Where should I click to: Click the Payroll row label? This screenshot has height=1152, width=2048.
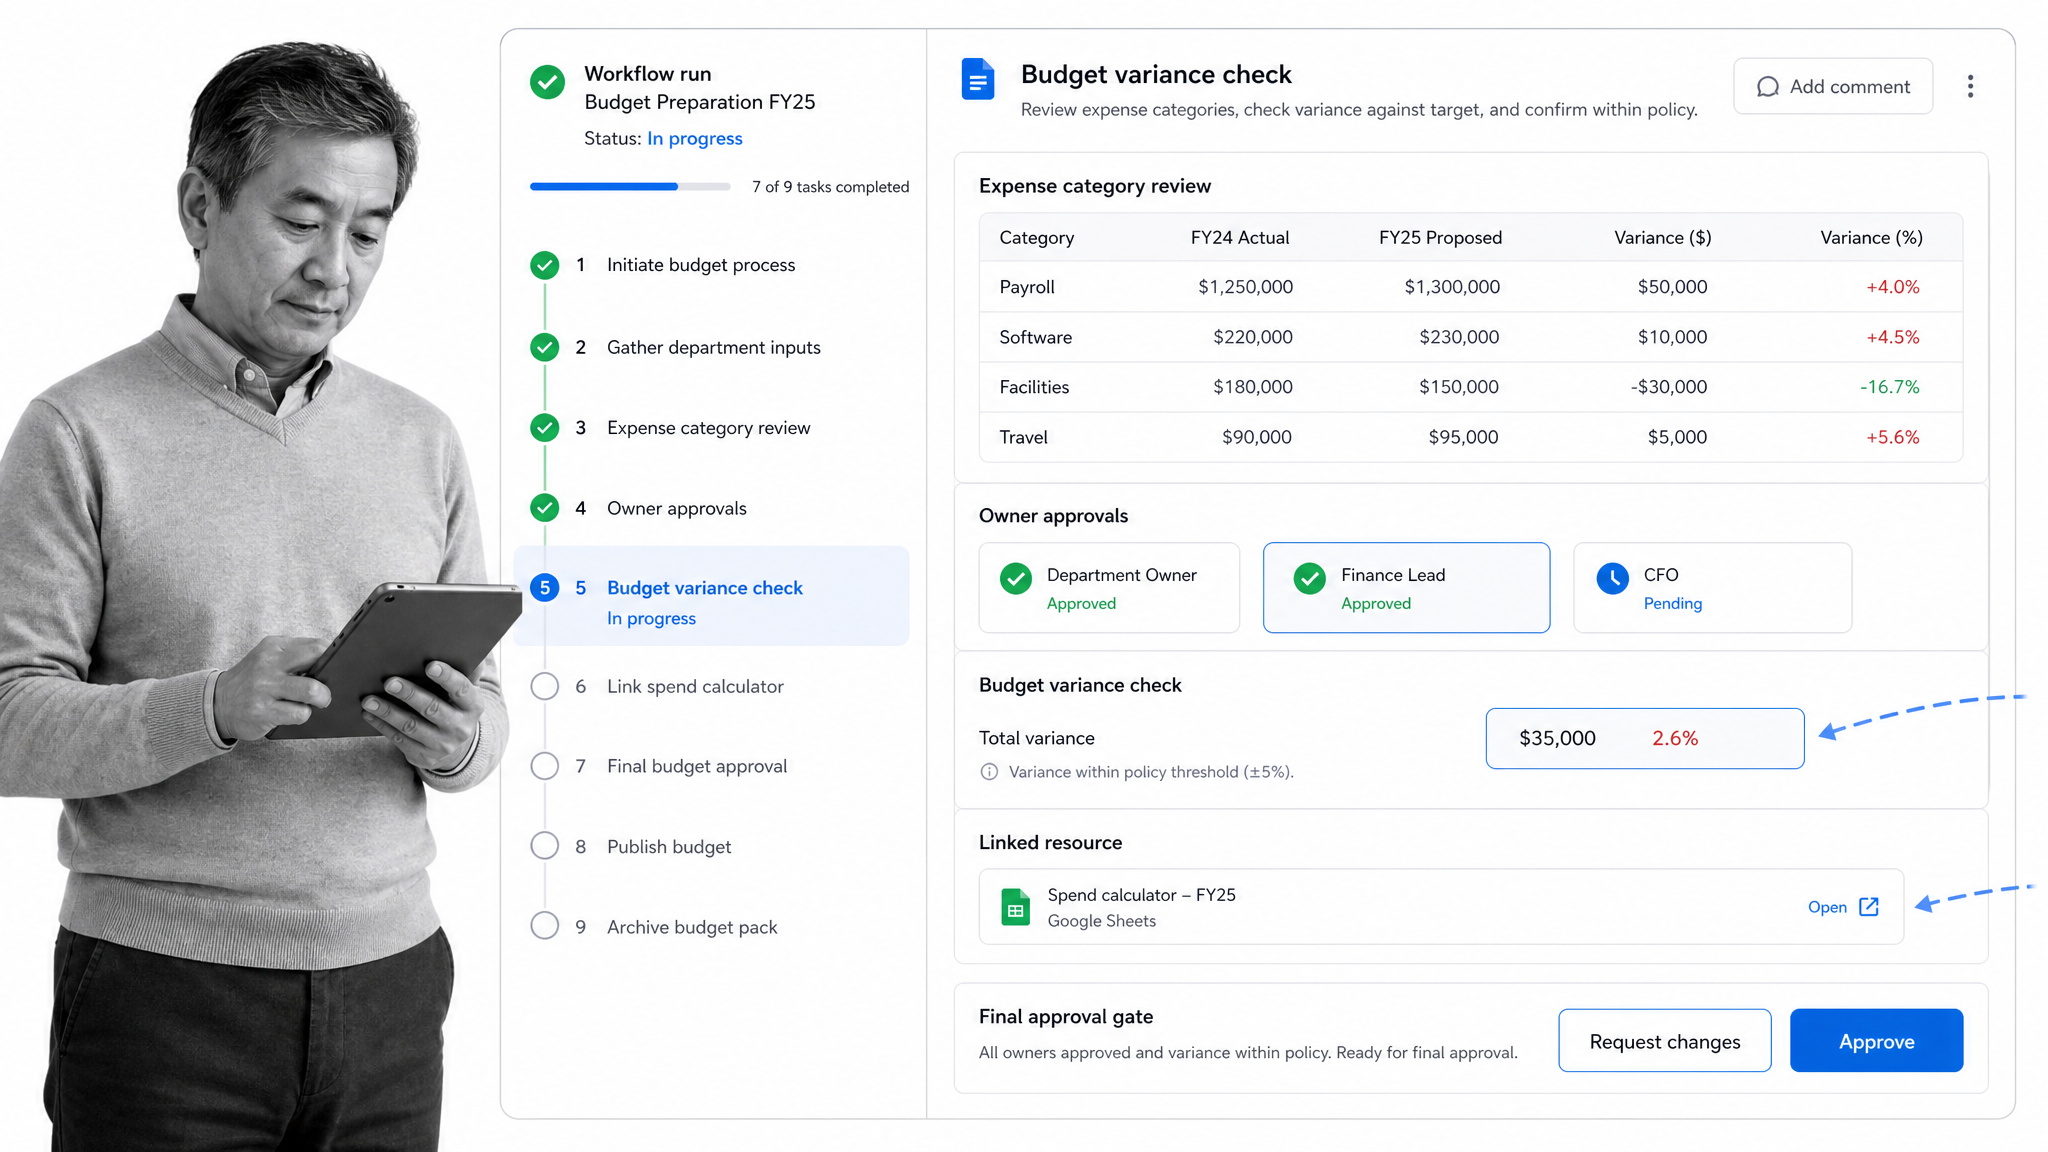1027,287
